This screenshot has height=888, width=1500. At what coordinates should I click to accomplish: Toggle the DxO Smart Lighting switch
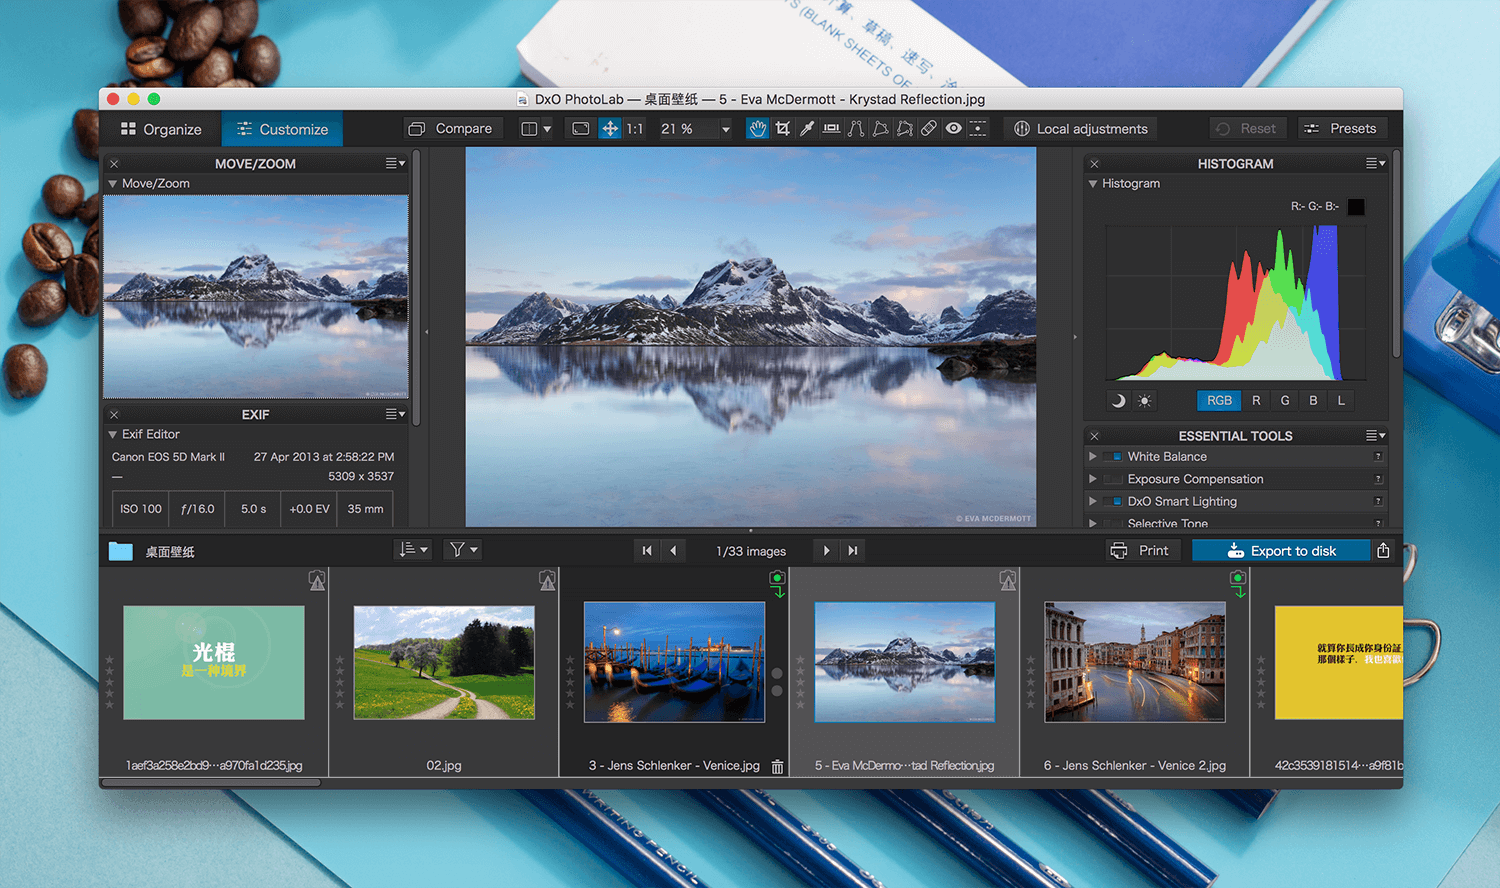pyautogui.click(x=1113, y=502)
